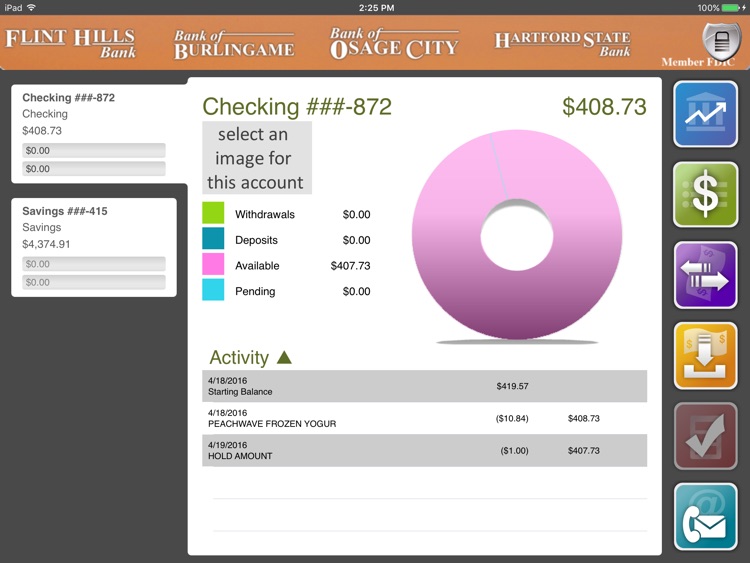Tap the Deposits label
The height and width of the screenshot is (563, 750).
[256, 240]
